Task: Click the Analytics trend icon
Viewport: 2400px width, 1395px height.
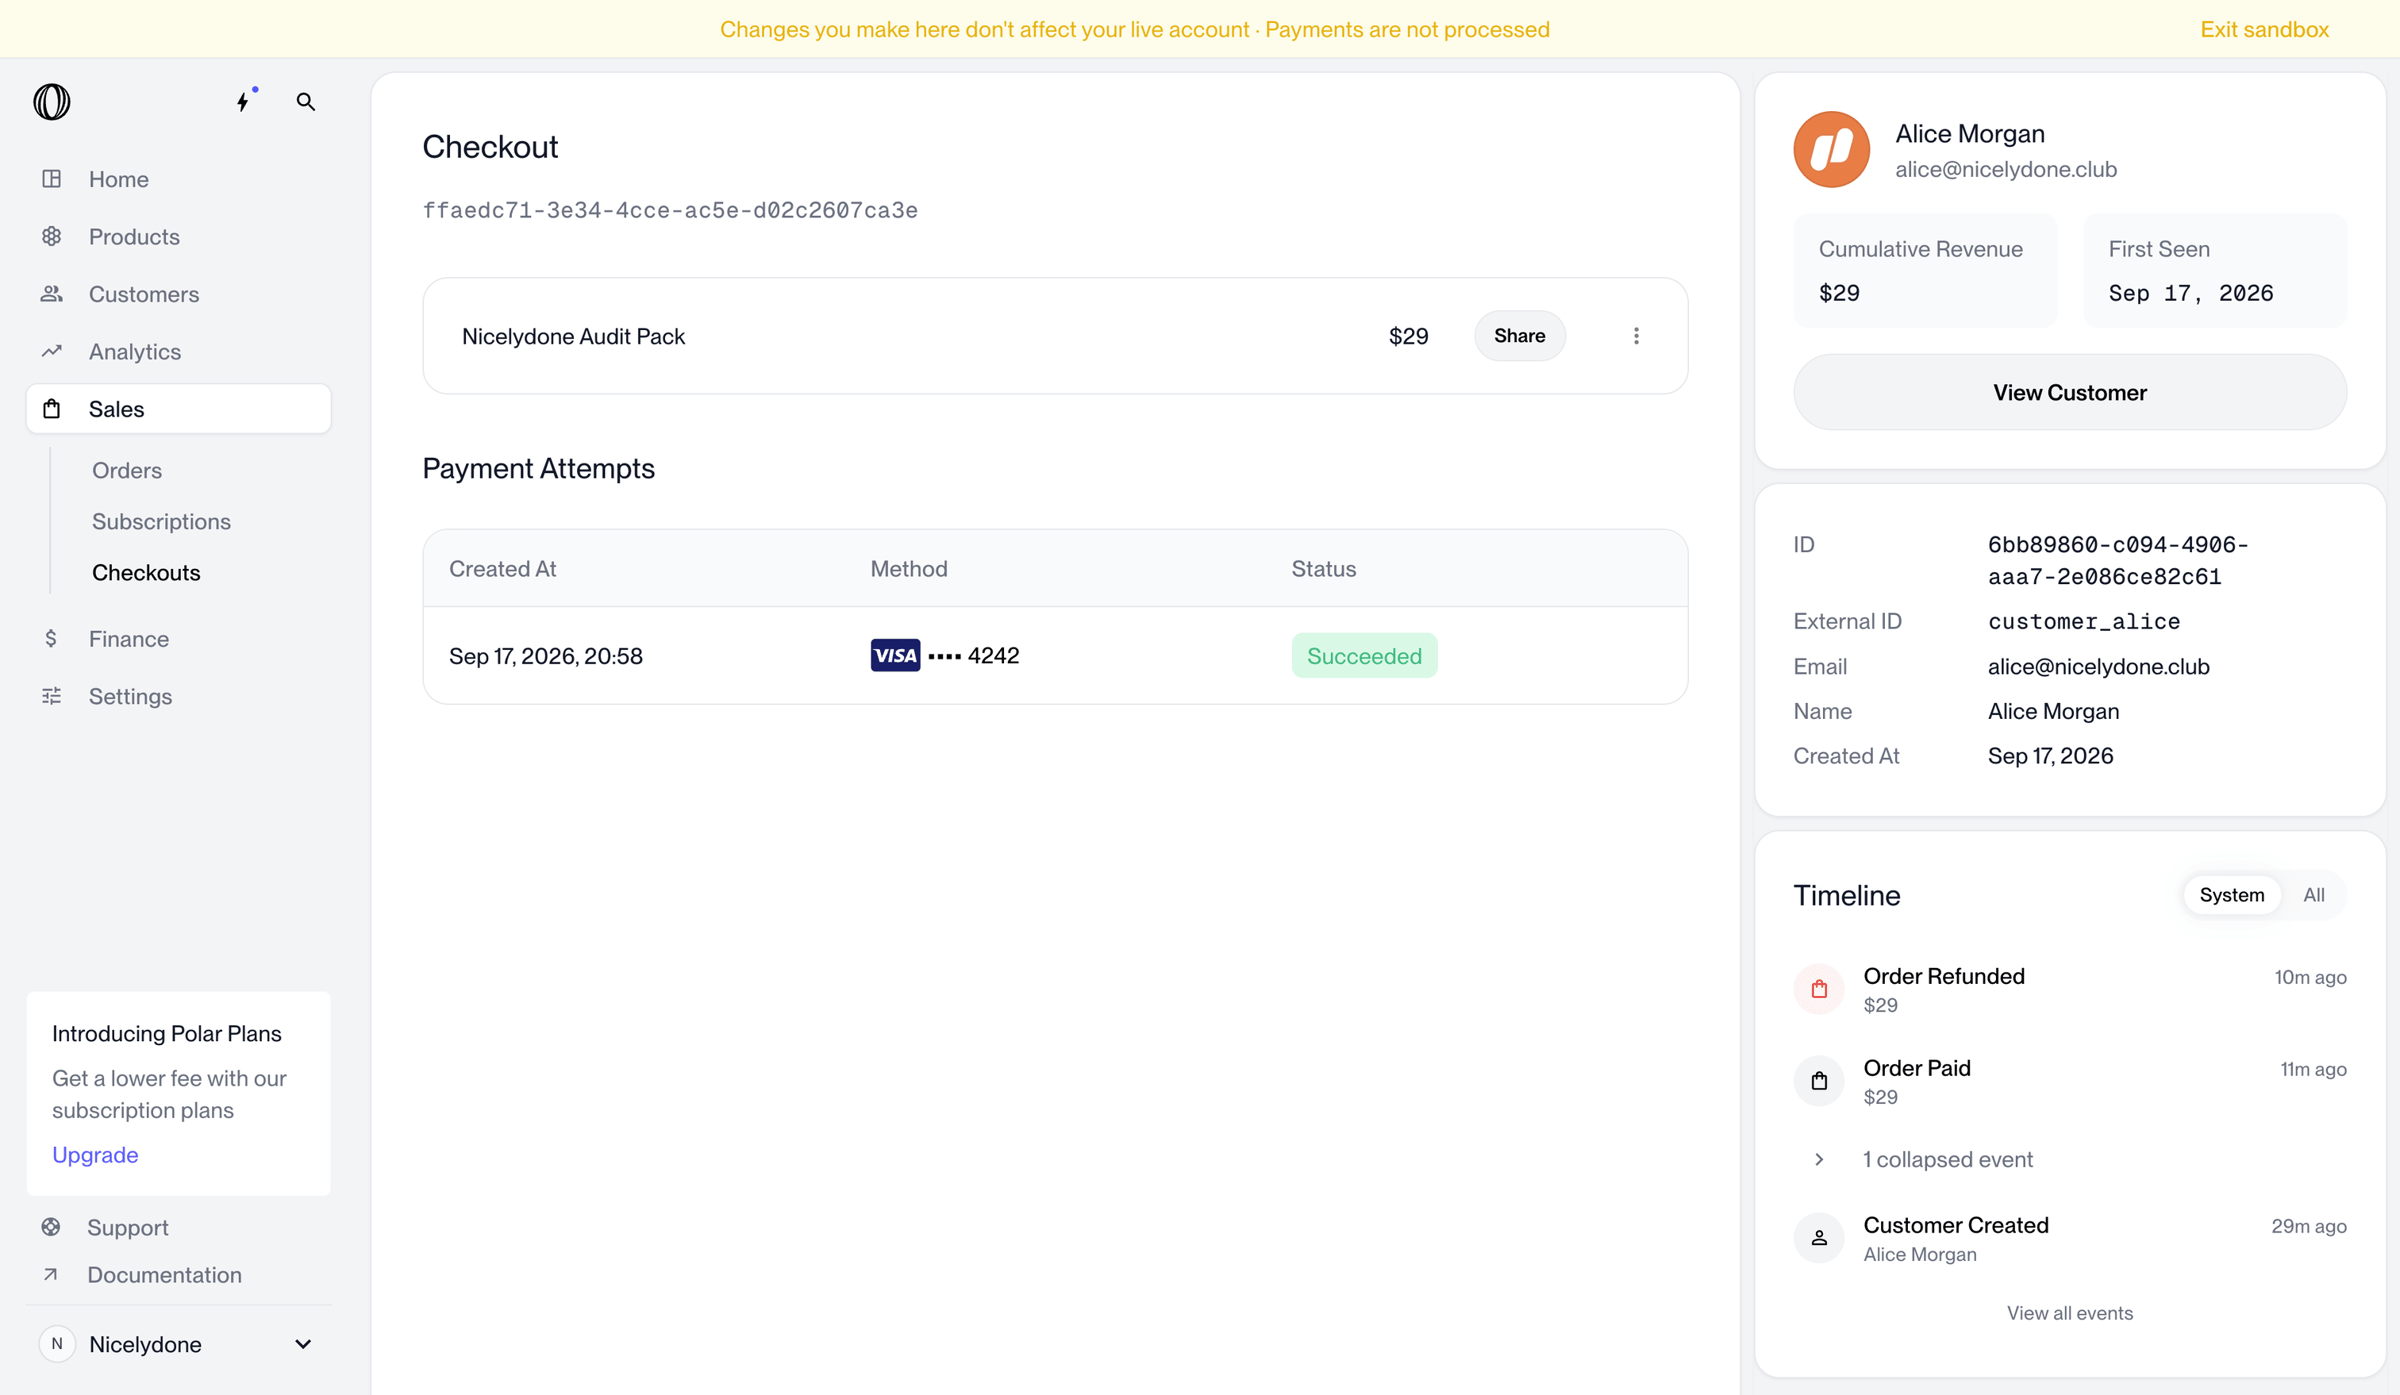Action: coord(52,351)
